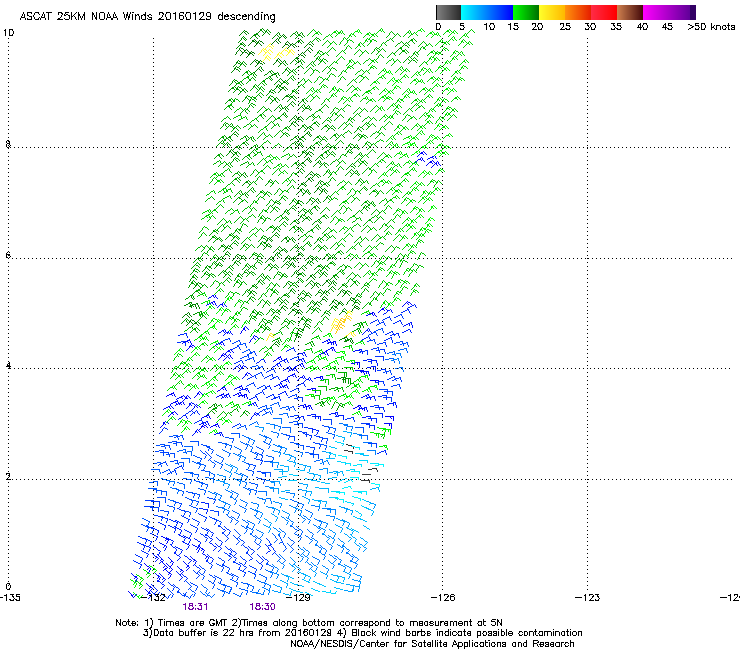Click the gray 0-5 knots color segment
The width and height of the screenshot is (740, 650).
[448, 12]
